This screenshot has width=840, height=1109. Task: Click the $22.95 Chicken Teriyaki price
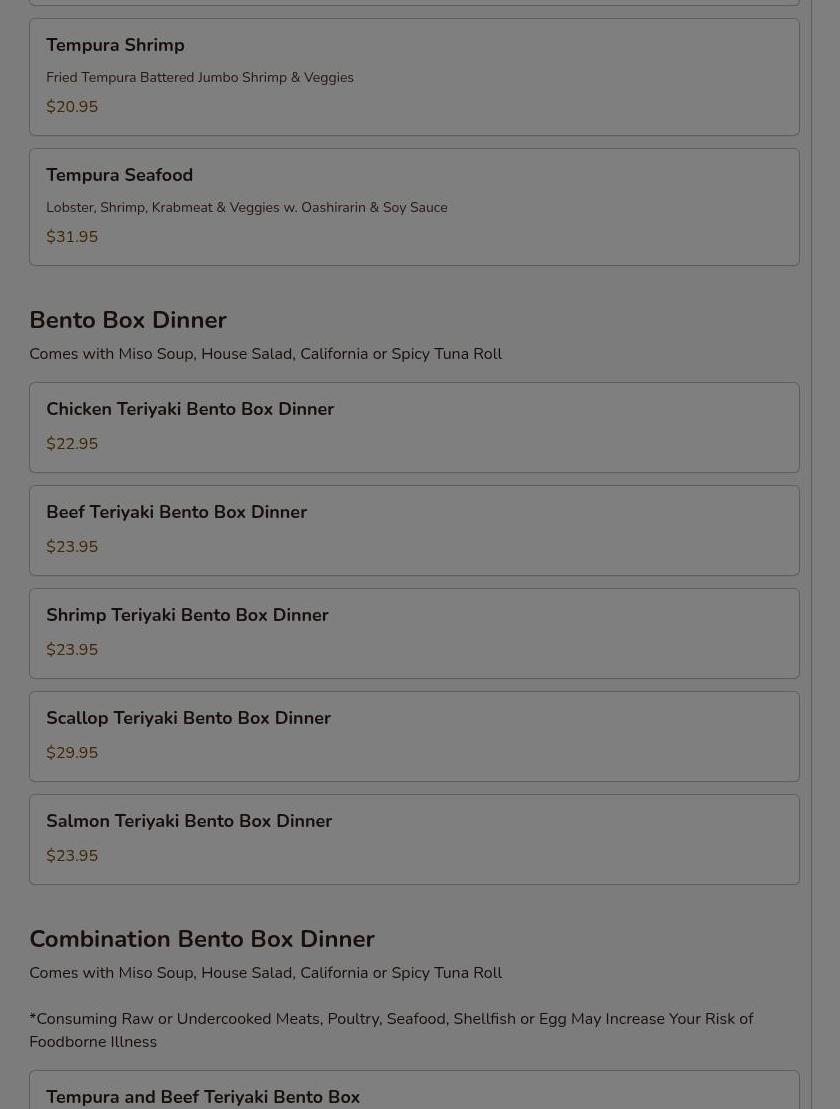tap(72, 443)
